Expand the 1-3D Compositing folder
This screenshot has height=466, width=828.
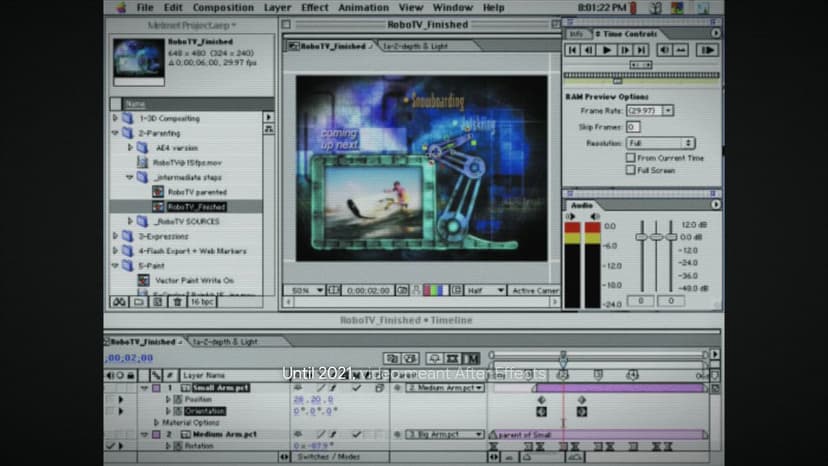tap(115, 118)
